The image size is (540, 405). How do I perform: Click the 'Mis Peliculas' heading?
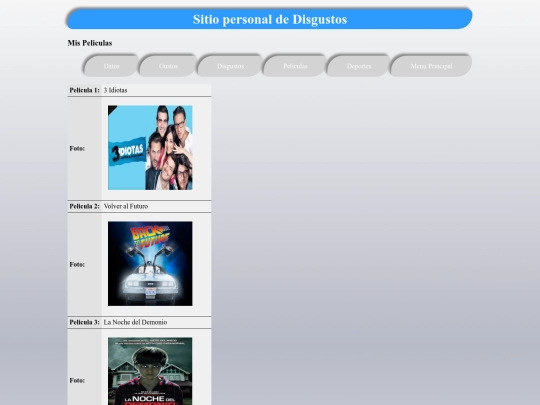tap(90, 43)
